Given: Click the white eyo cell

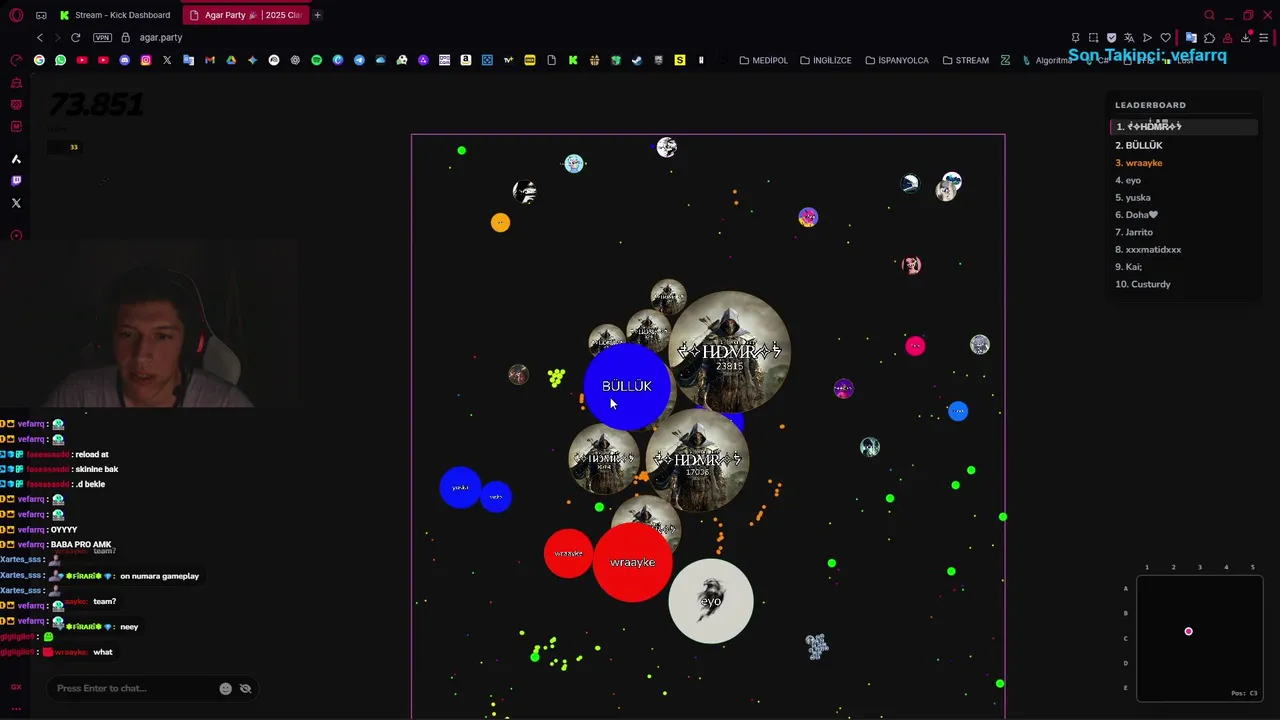Looking at the screenshot, I should (711, 601).
